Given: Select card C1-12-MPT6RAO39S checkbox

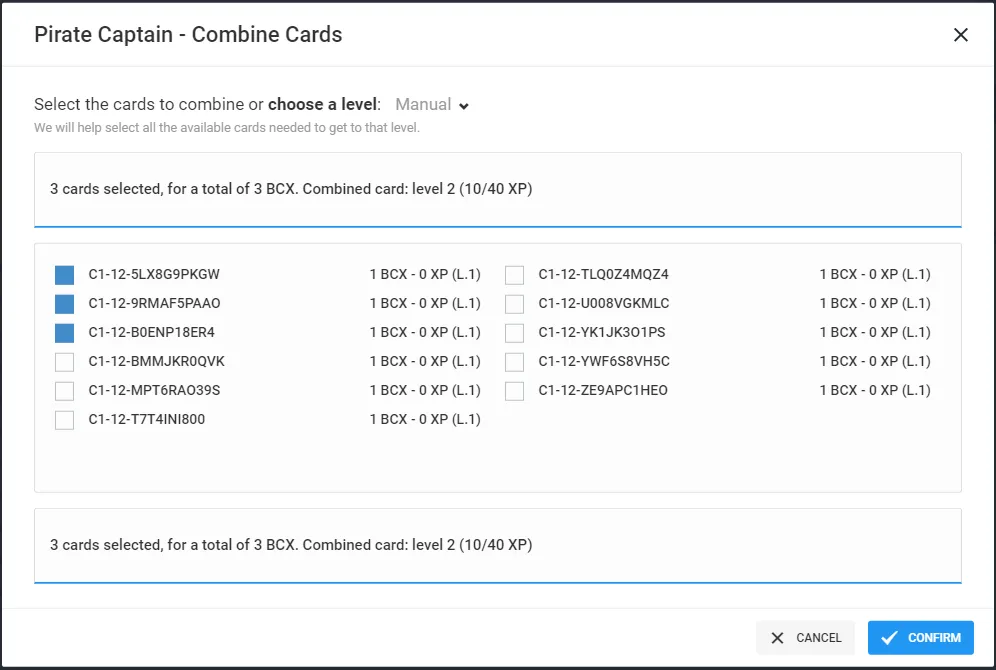Looking at the screenshot, I should pyautogui.click(x=64, y=391).
